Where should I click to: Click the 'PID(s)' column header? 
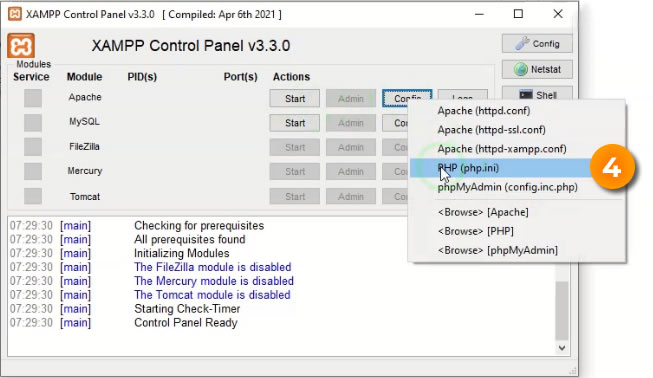(142, 77)
